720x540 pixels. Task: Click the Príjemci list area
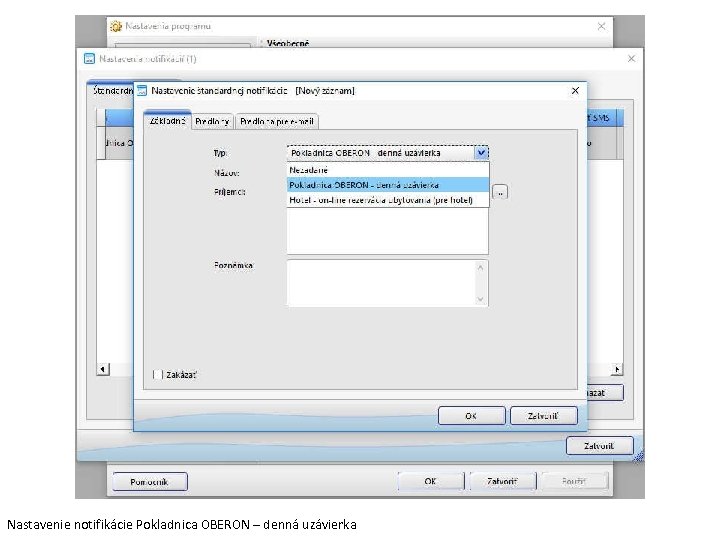pyautogui.click(x=388, y=231)
